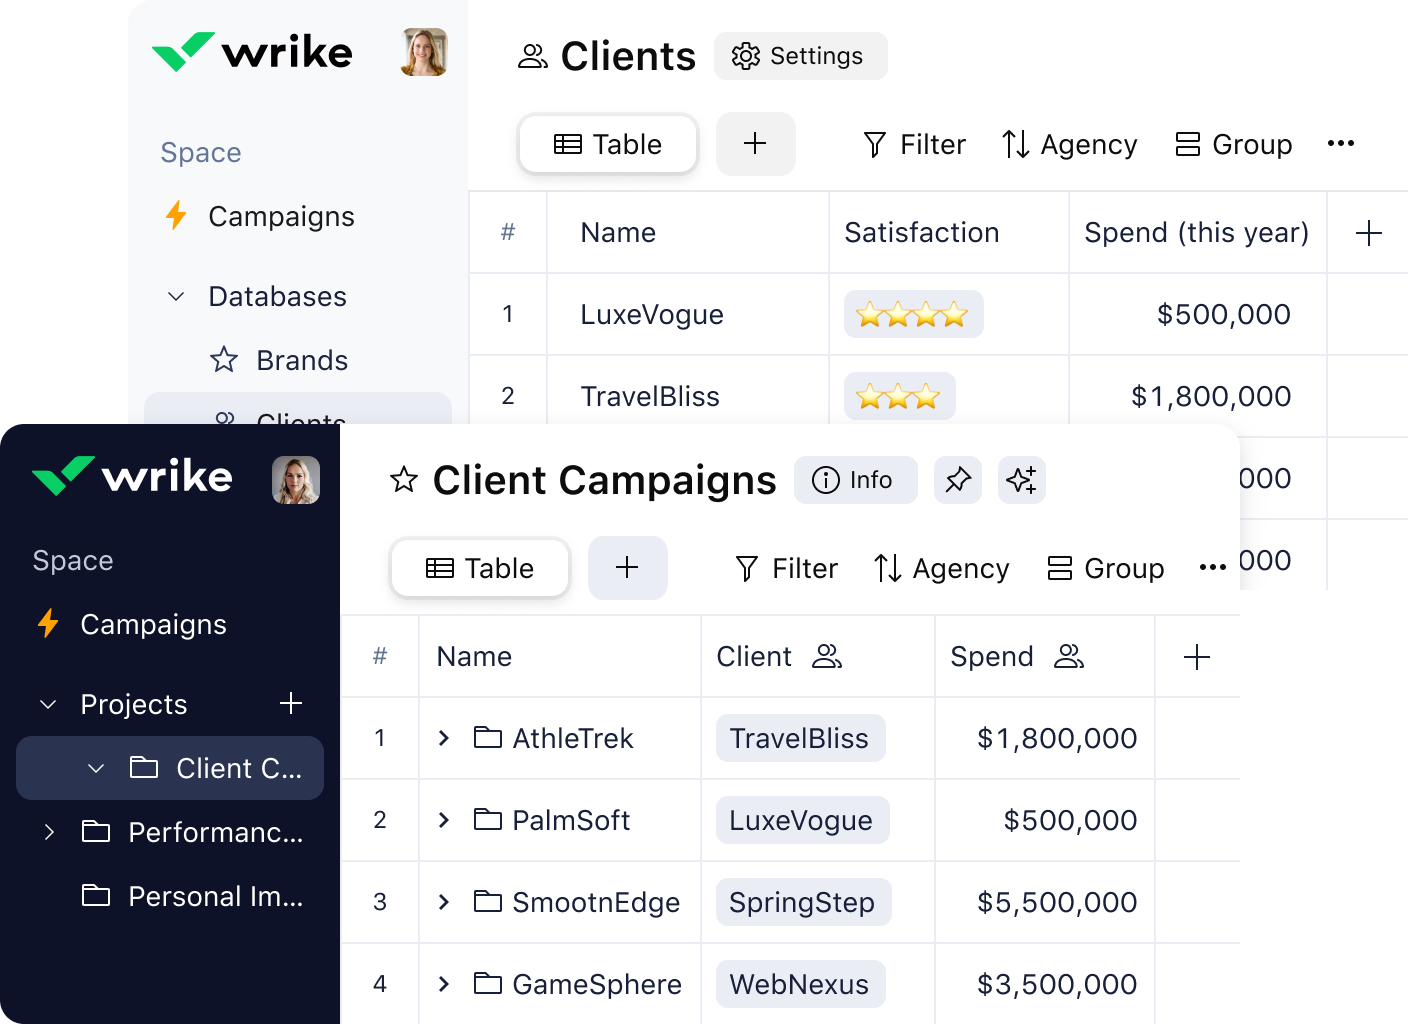1408x1024 pixels.
Task: Select the TravelBliss name cell in the Clients table
Action: click(688, 397)
